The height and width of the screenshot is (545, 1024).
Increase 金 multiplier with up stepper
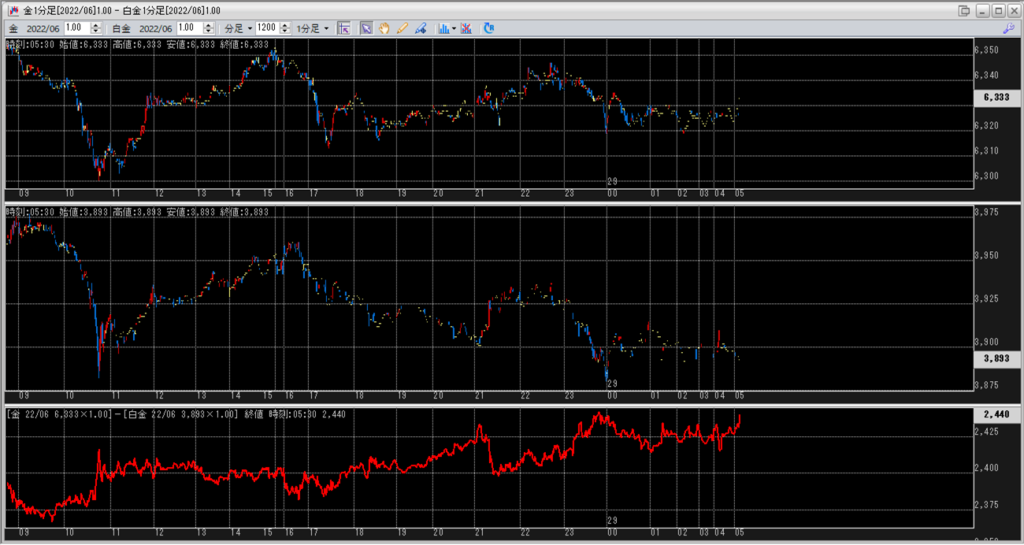[95, 25]
